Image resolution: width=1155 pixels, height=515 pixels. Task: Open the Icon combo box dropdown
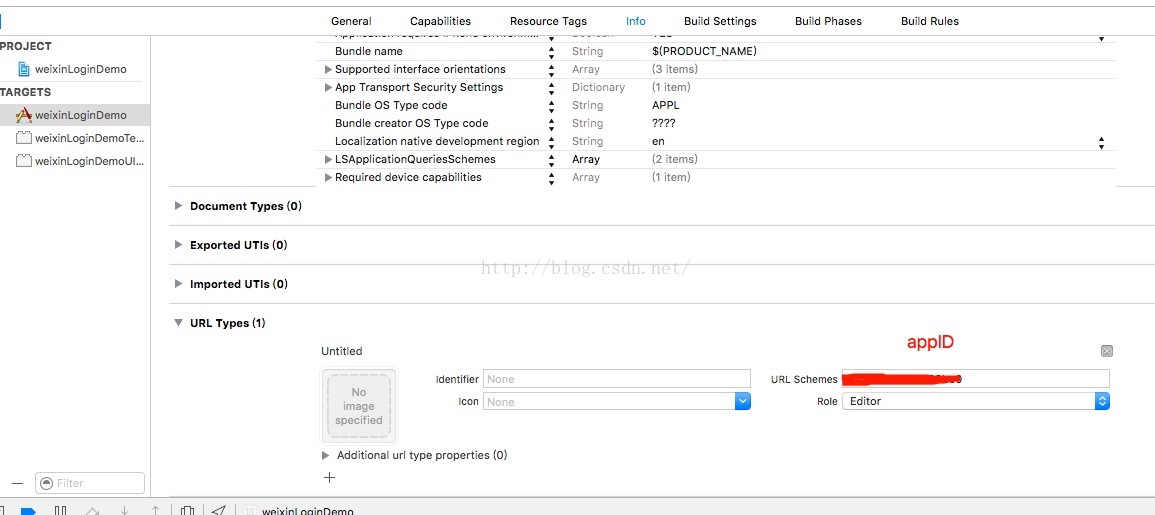[742, 401]
